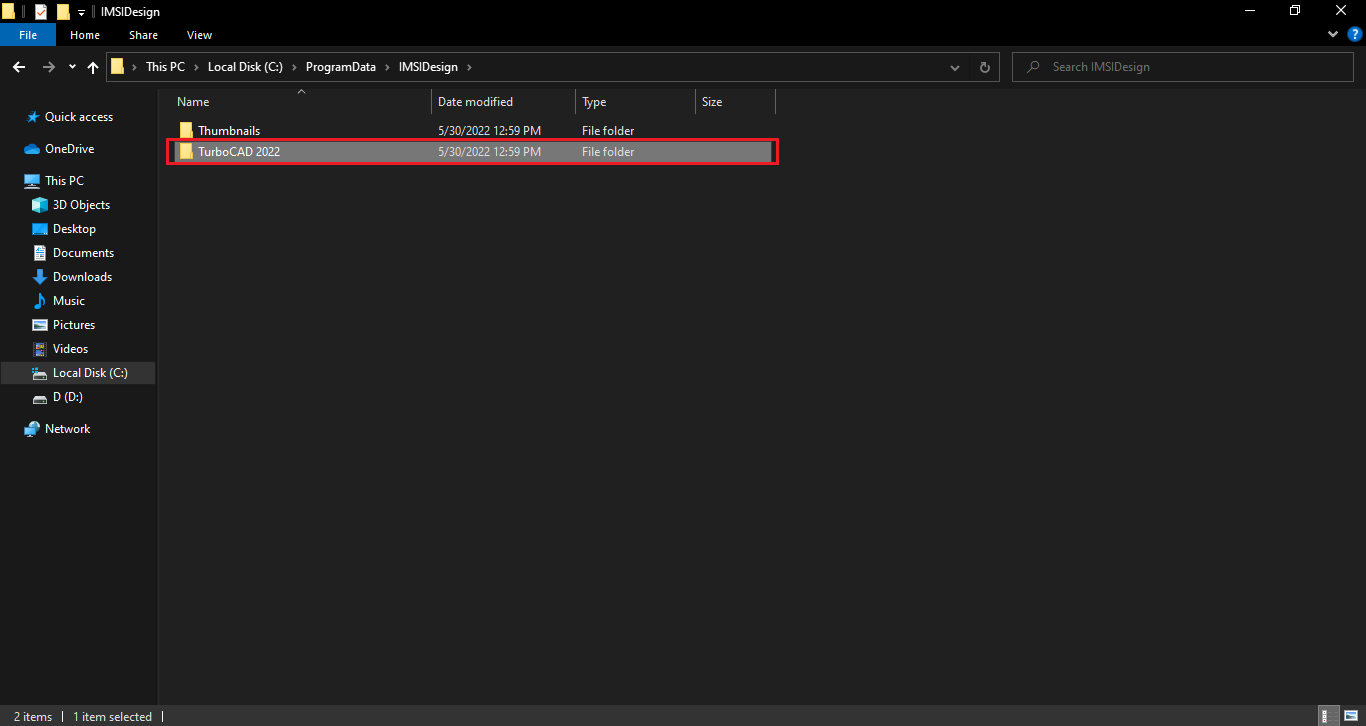Go back to the previous folder

pyautogui.click(x=19, y=67)
